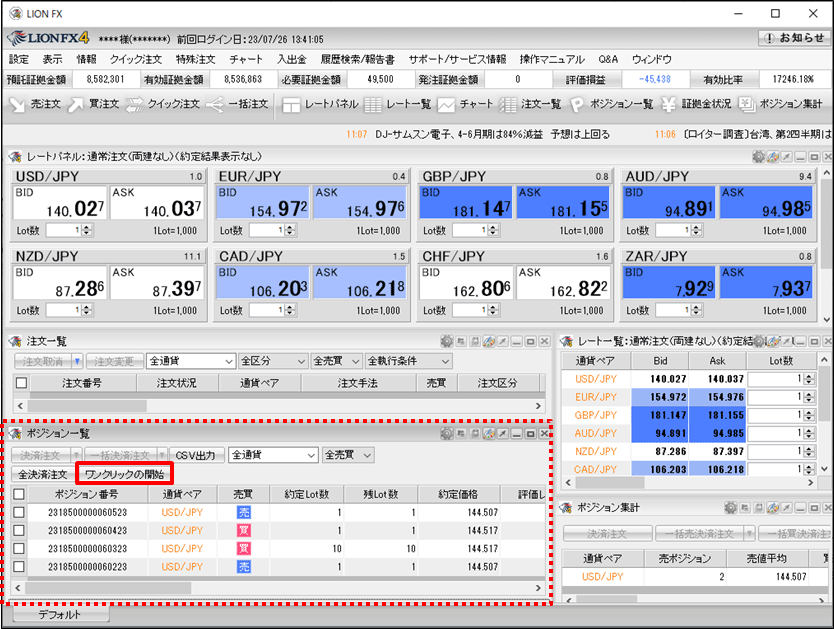Click 全決済注文 button

click(x=43, y=474)
